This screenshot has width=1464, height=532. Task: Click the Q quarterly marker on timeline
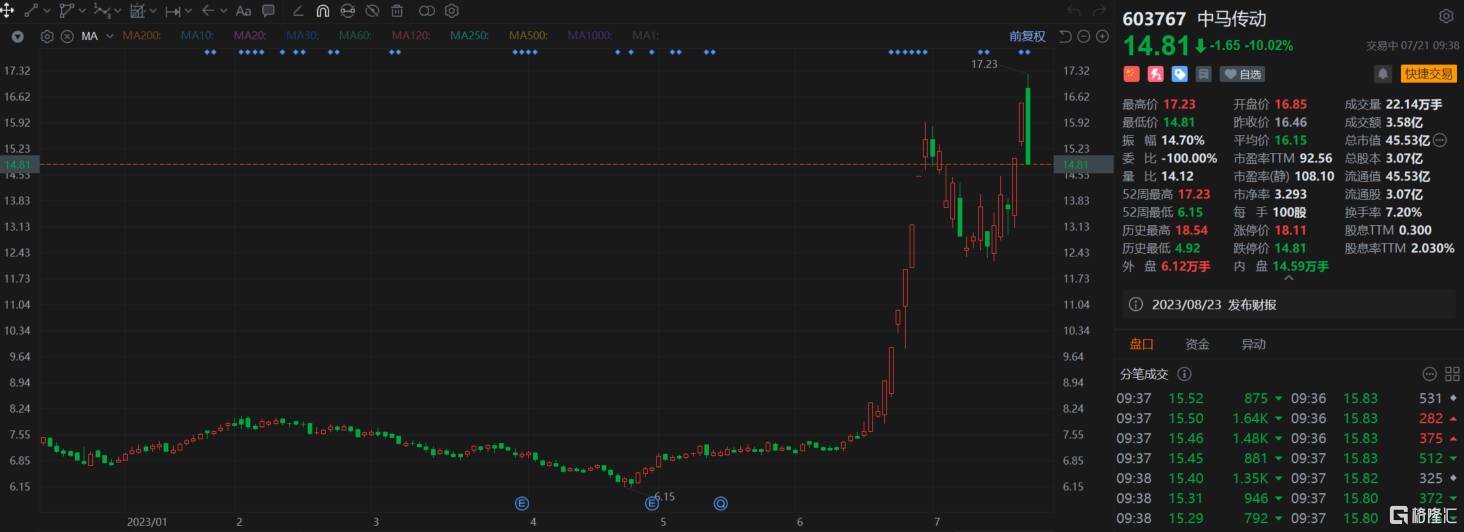point(721,502)
